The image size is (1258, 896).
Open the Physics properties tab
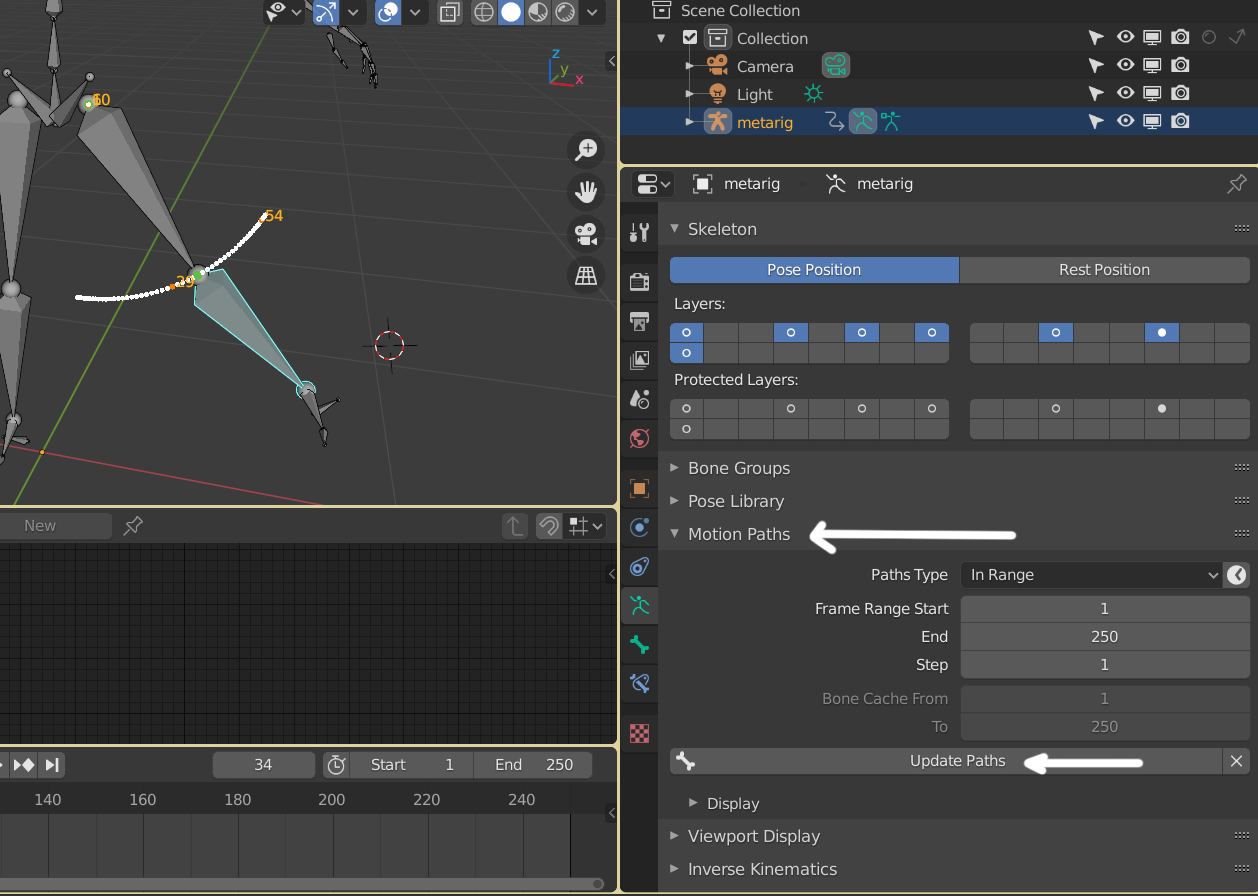(640, 527)
